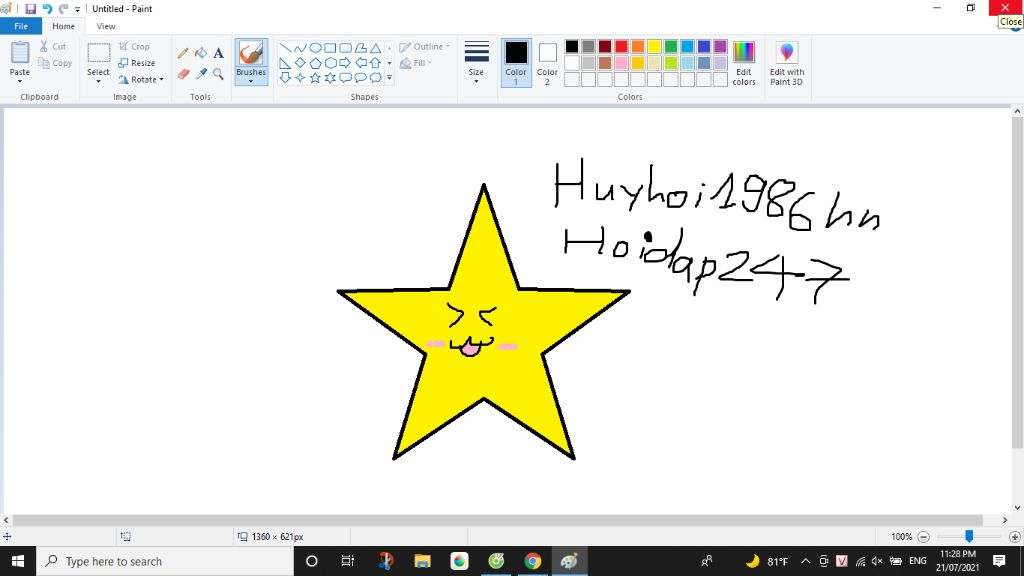
Task: Click Edit with Paint 3D
Action: (x=787, y=63)
